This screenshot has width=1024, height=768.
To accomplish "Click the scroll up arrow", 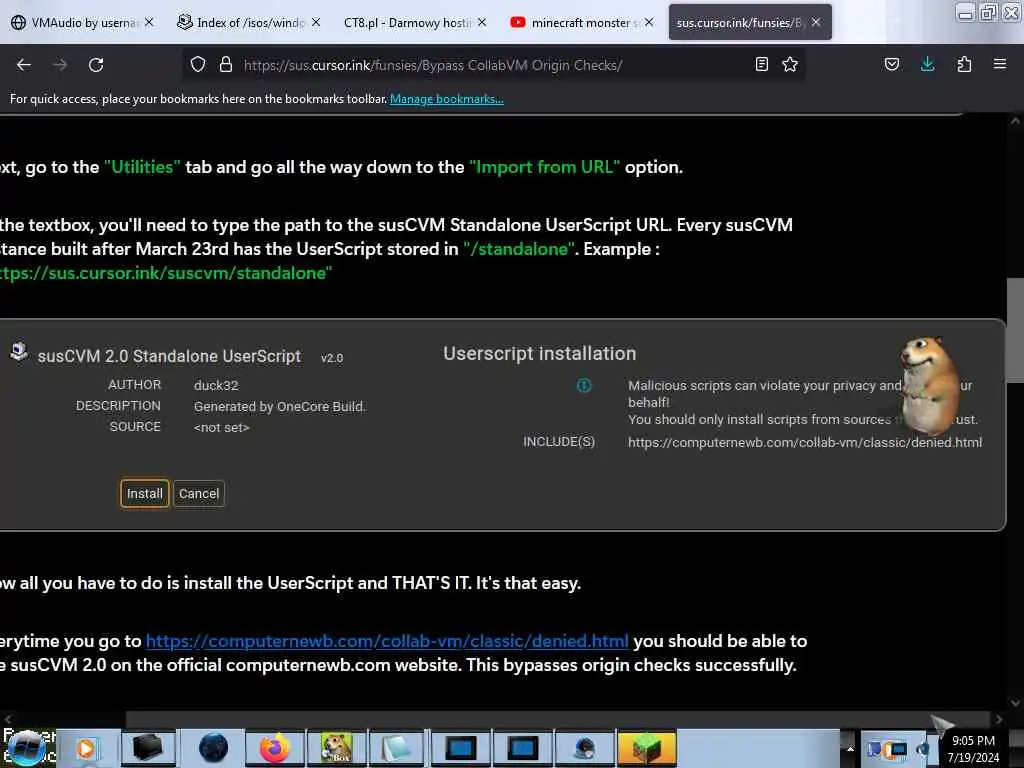I will pyautogui.click(x=1015, y=121).
